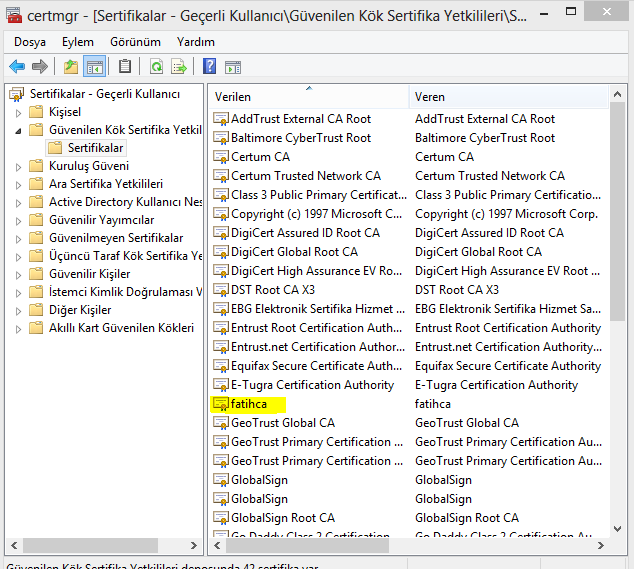Go back with the blue Back arrow
This screenshot has height=569, width=634.
pos(17,66)
